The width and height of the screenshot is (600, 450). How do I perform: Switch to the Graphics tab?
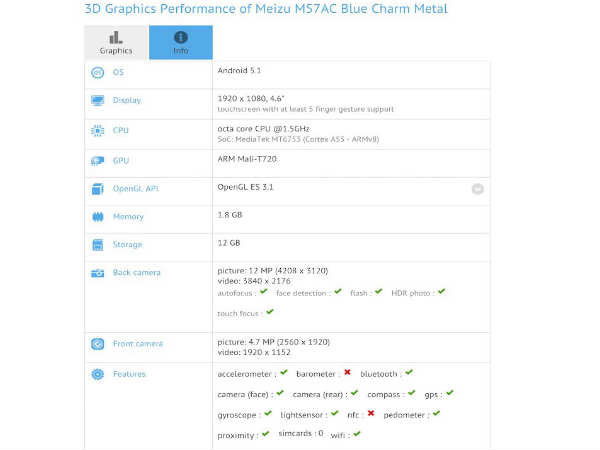coord(116,42)
